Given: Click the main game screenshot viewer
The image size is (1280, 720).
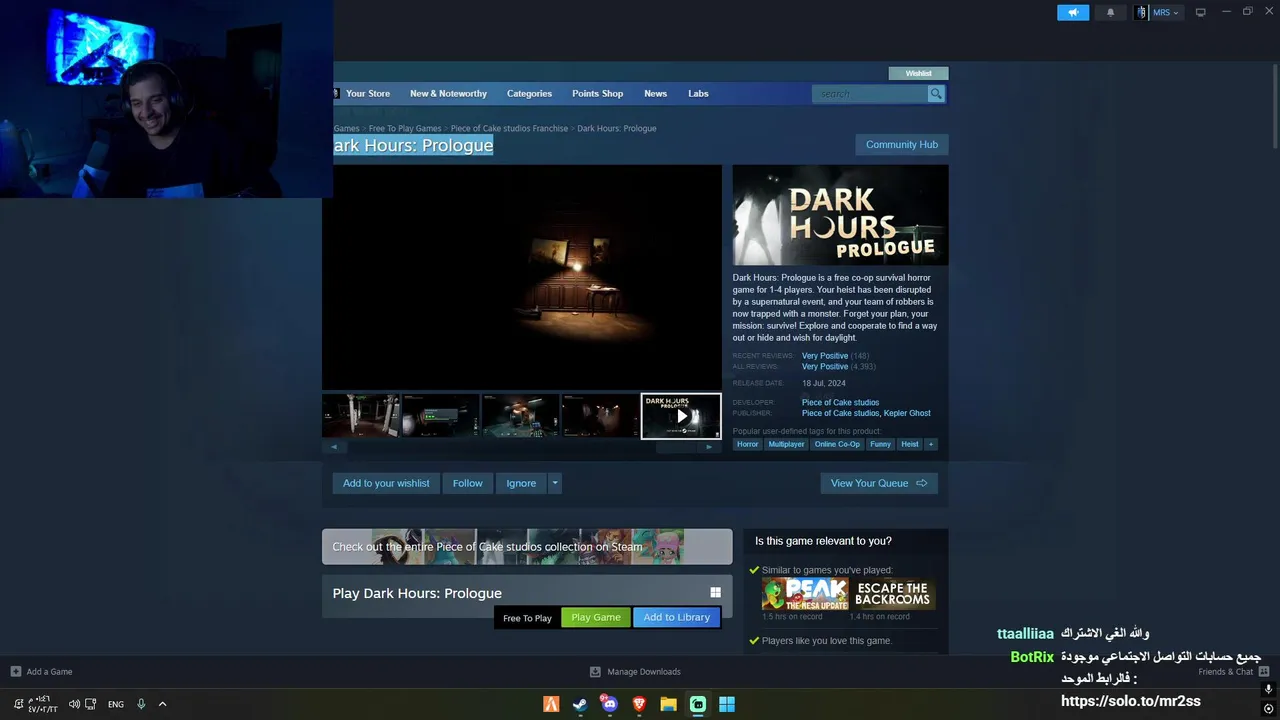Looking at the screenshot, I should (521, 277).
